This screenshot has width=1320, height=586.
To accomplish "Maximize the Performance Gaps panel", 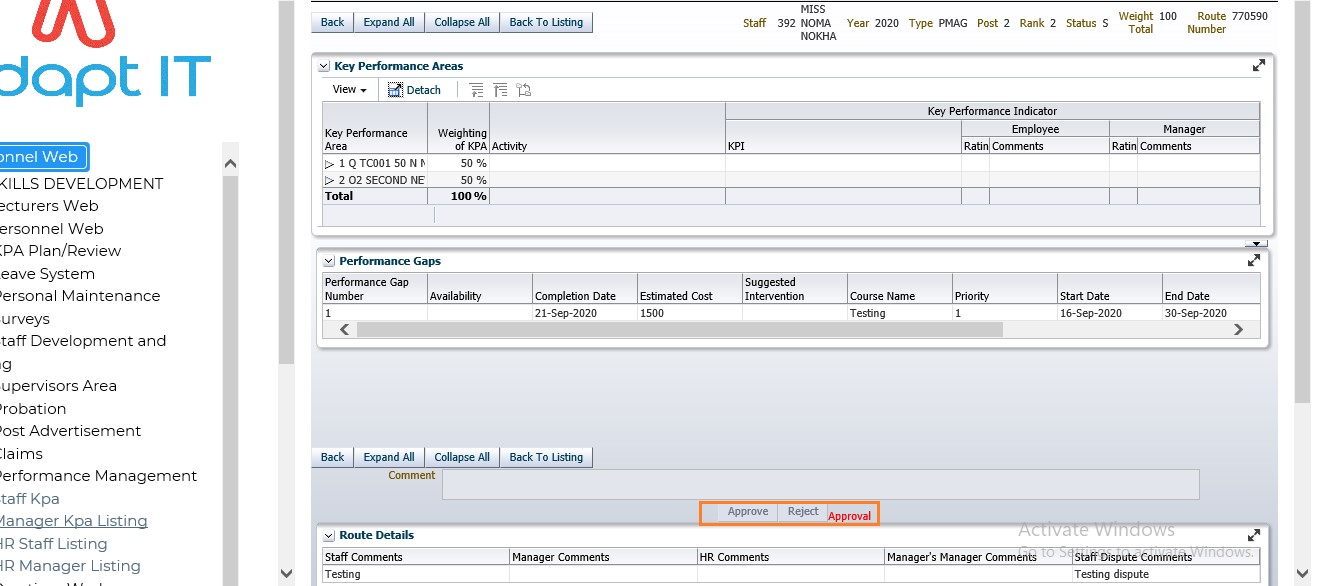I will click(x=1253, y=261).
